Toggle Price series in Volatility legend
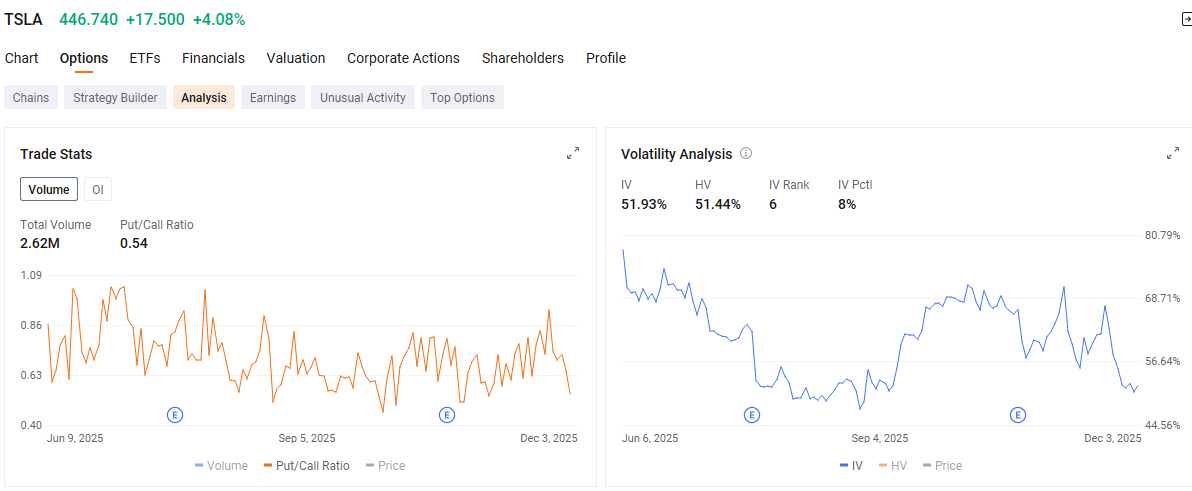The height and width of the screenshot is (491, 1192). click(941, 465)
